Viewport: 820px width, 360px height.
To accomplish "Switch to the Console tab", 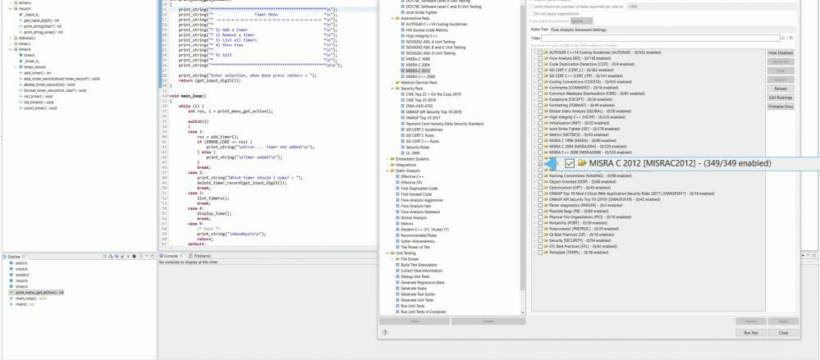I will 171,256.
